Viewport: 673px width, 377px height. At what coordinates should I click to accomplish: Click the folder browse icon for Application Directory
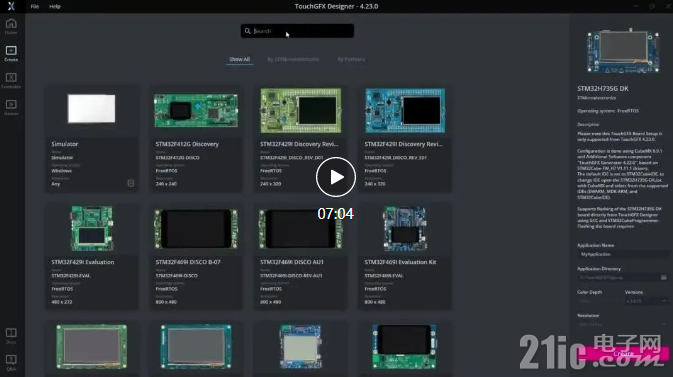click(x=664, y=278)
